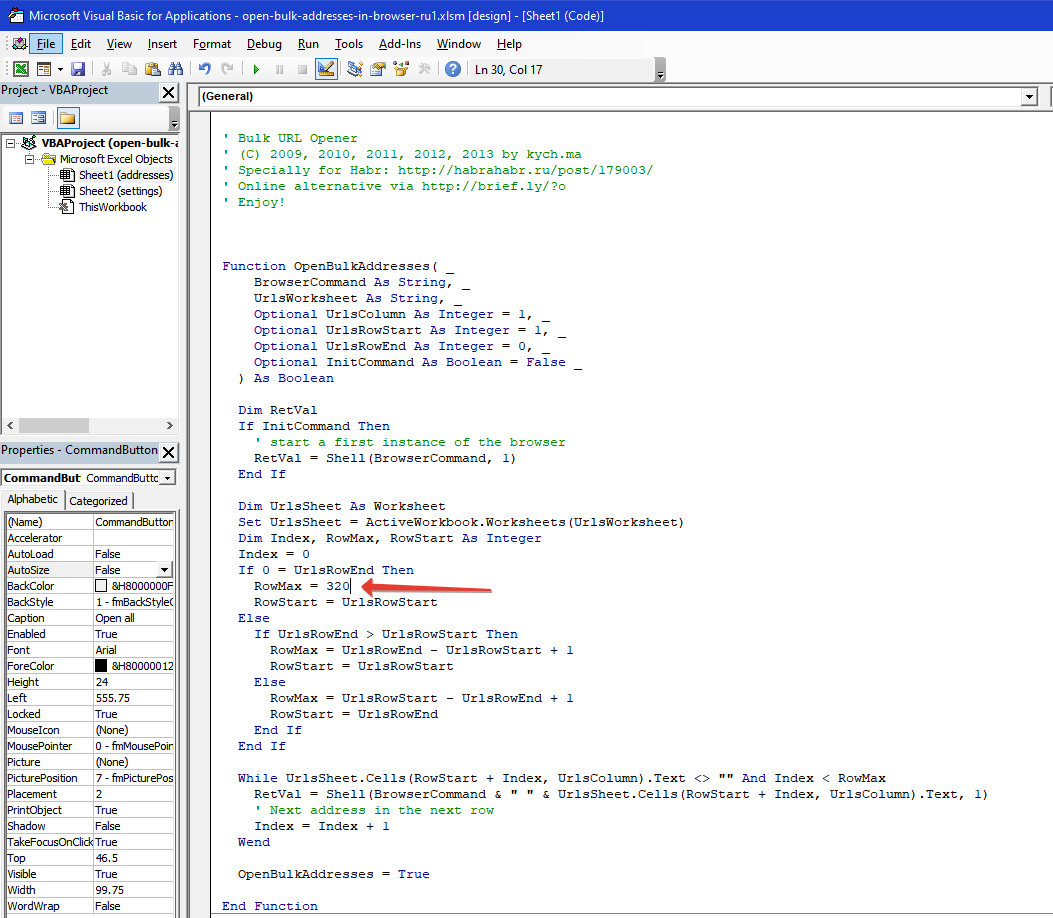Click the View Microsoft Excel icon

point(20,69)
